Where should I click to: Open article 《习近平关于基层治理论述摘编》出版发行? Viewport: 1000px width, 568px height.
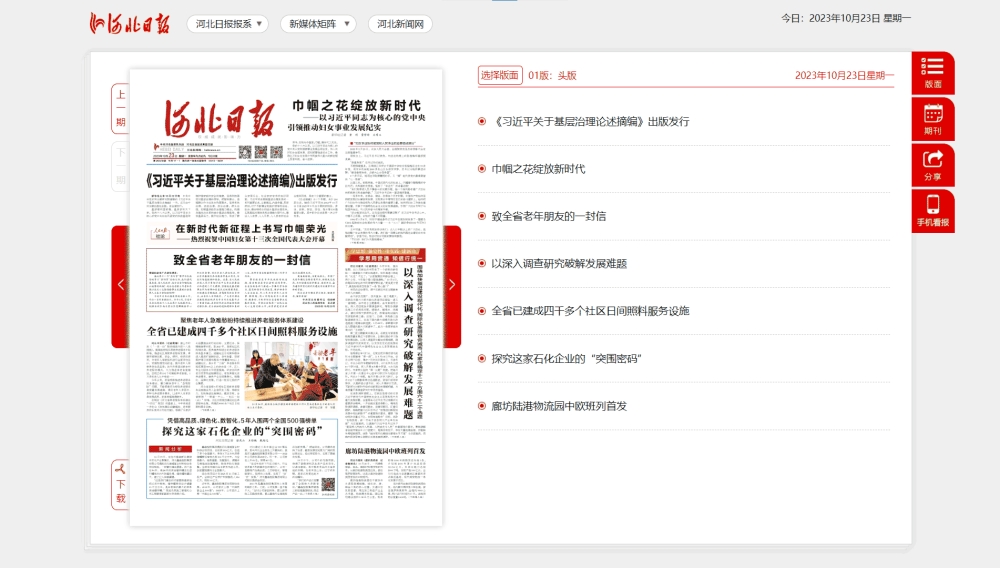[590, 121]
